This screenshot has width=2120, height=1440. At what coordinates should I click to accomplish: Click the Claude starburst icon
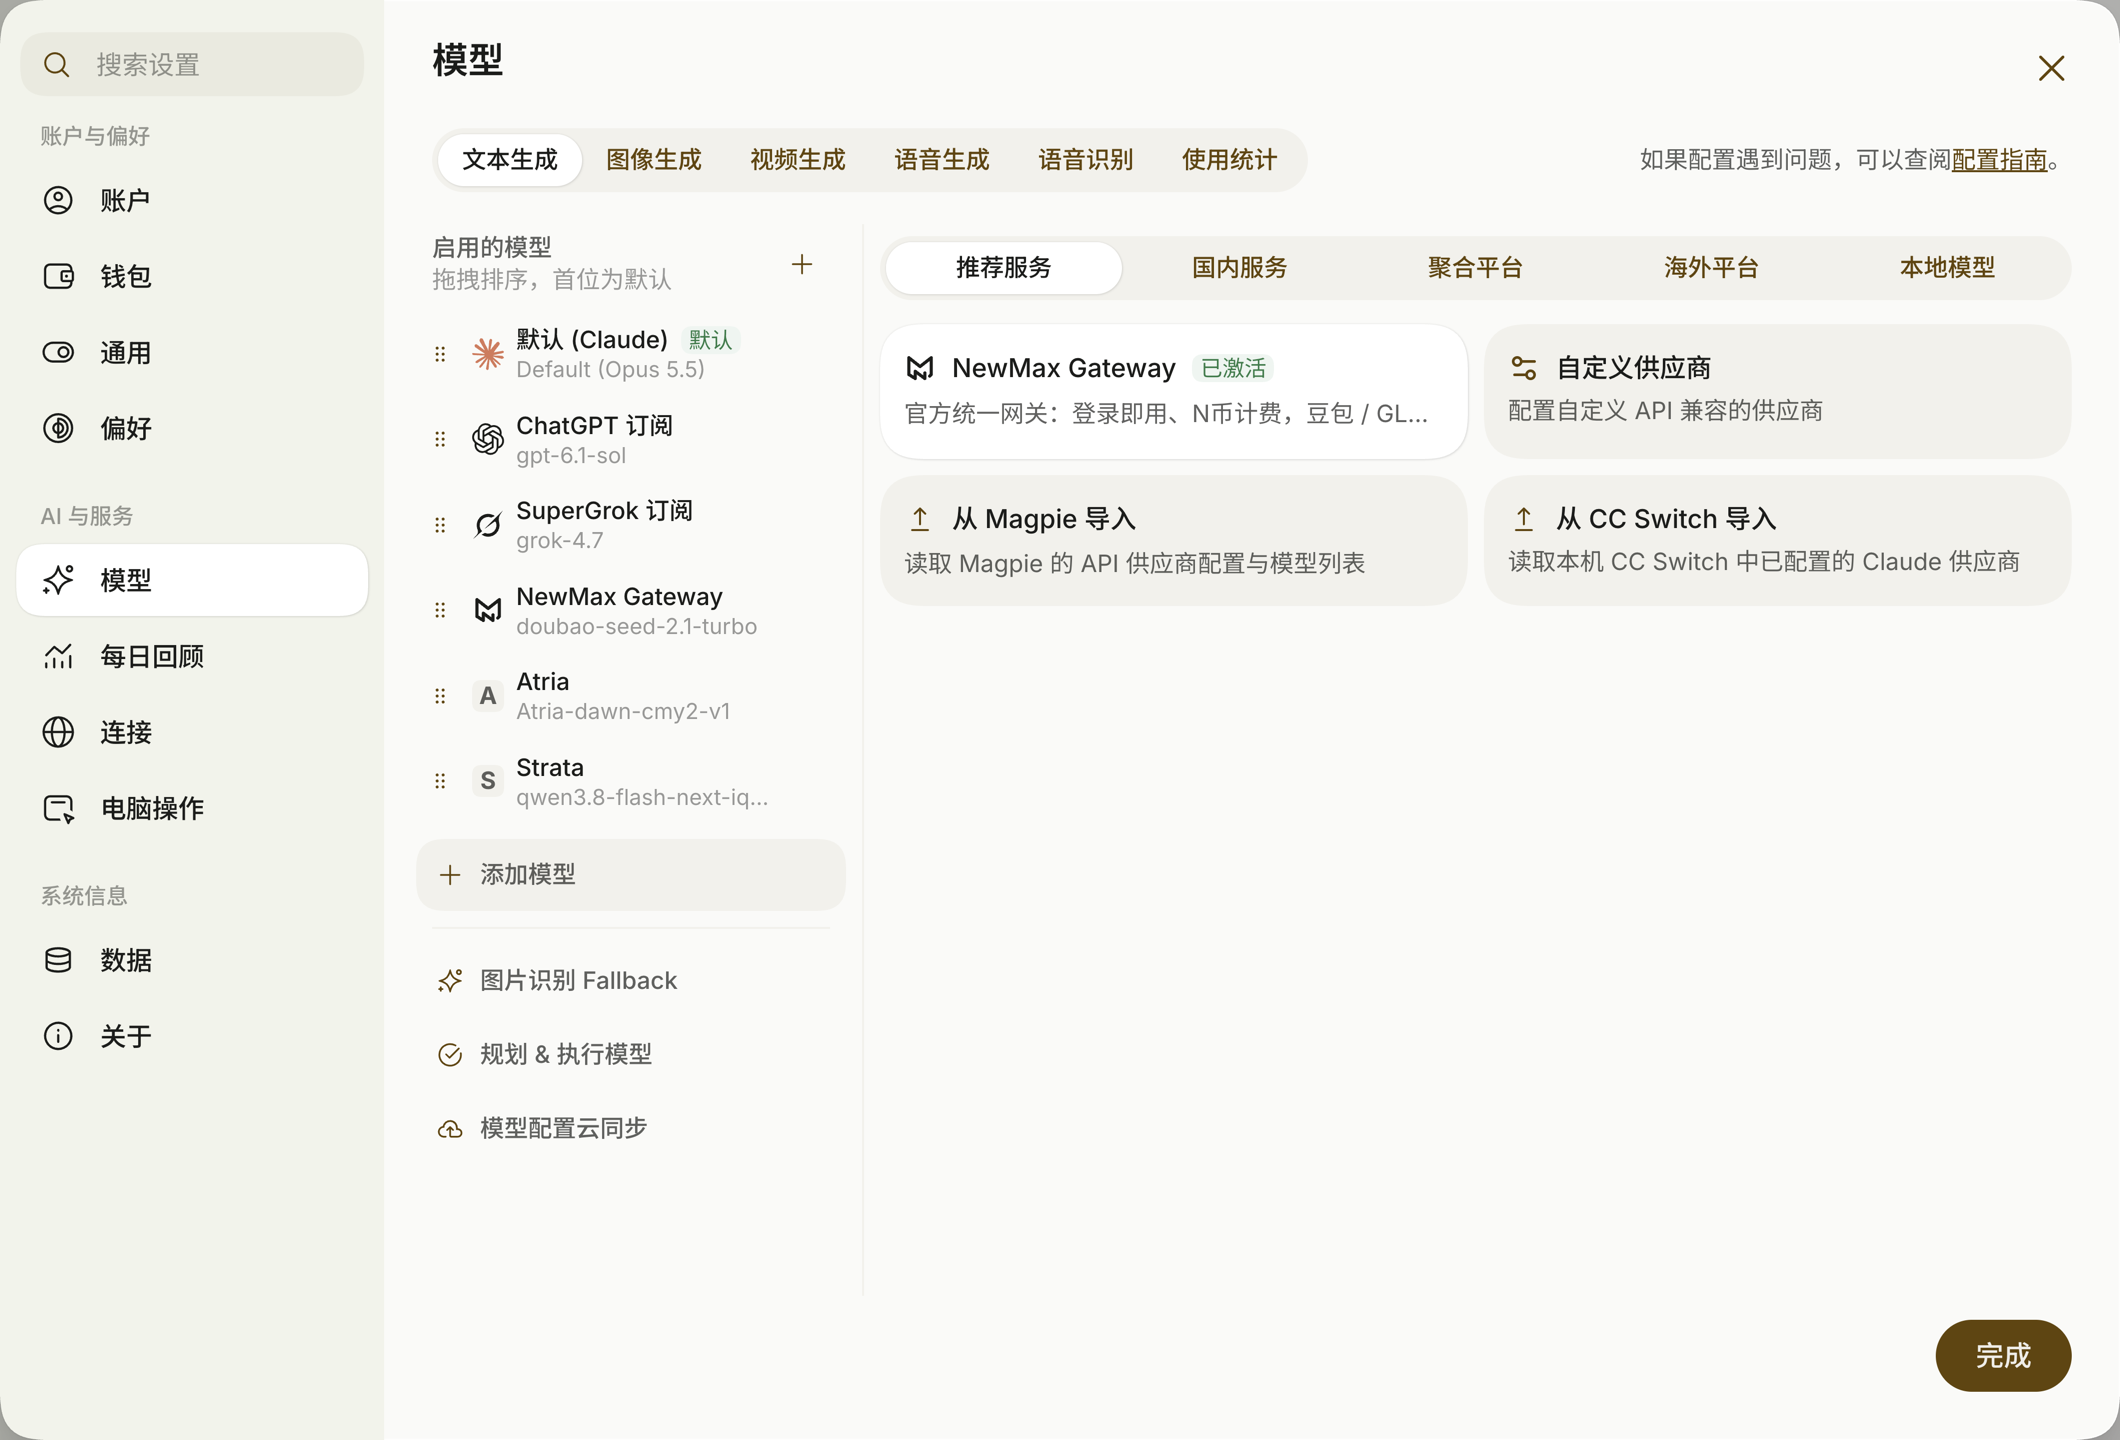488,353
